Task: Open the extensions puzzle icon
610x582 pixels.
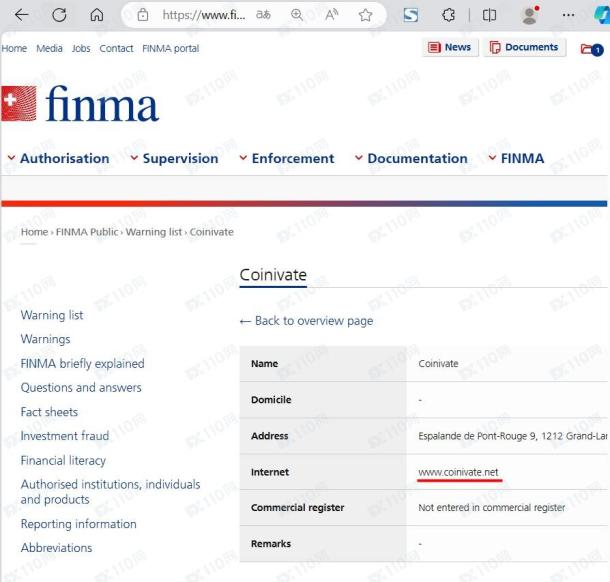Action: point(448,15)
